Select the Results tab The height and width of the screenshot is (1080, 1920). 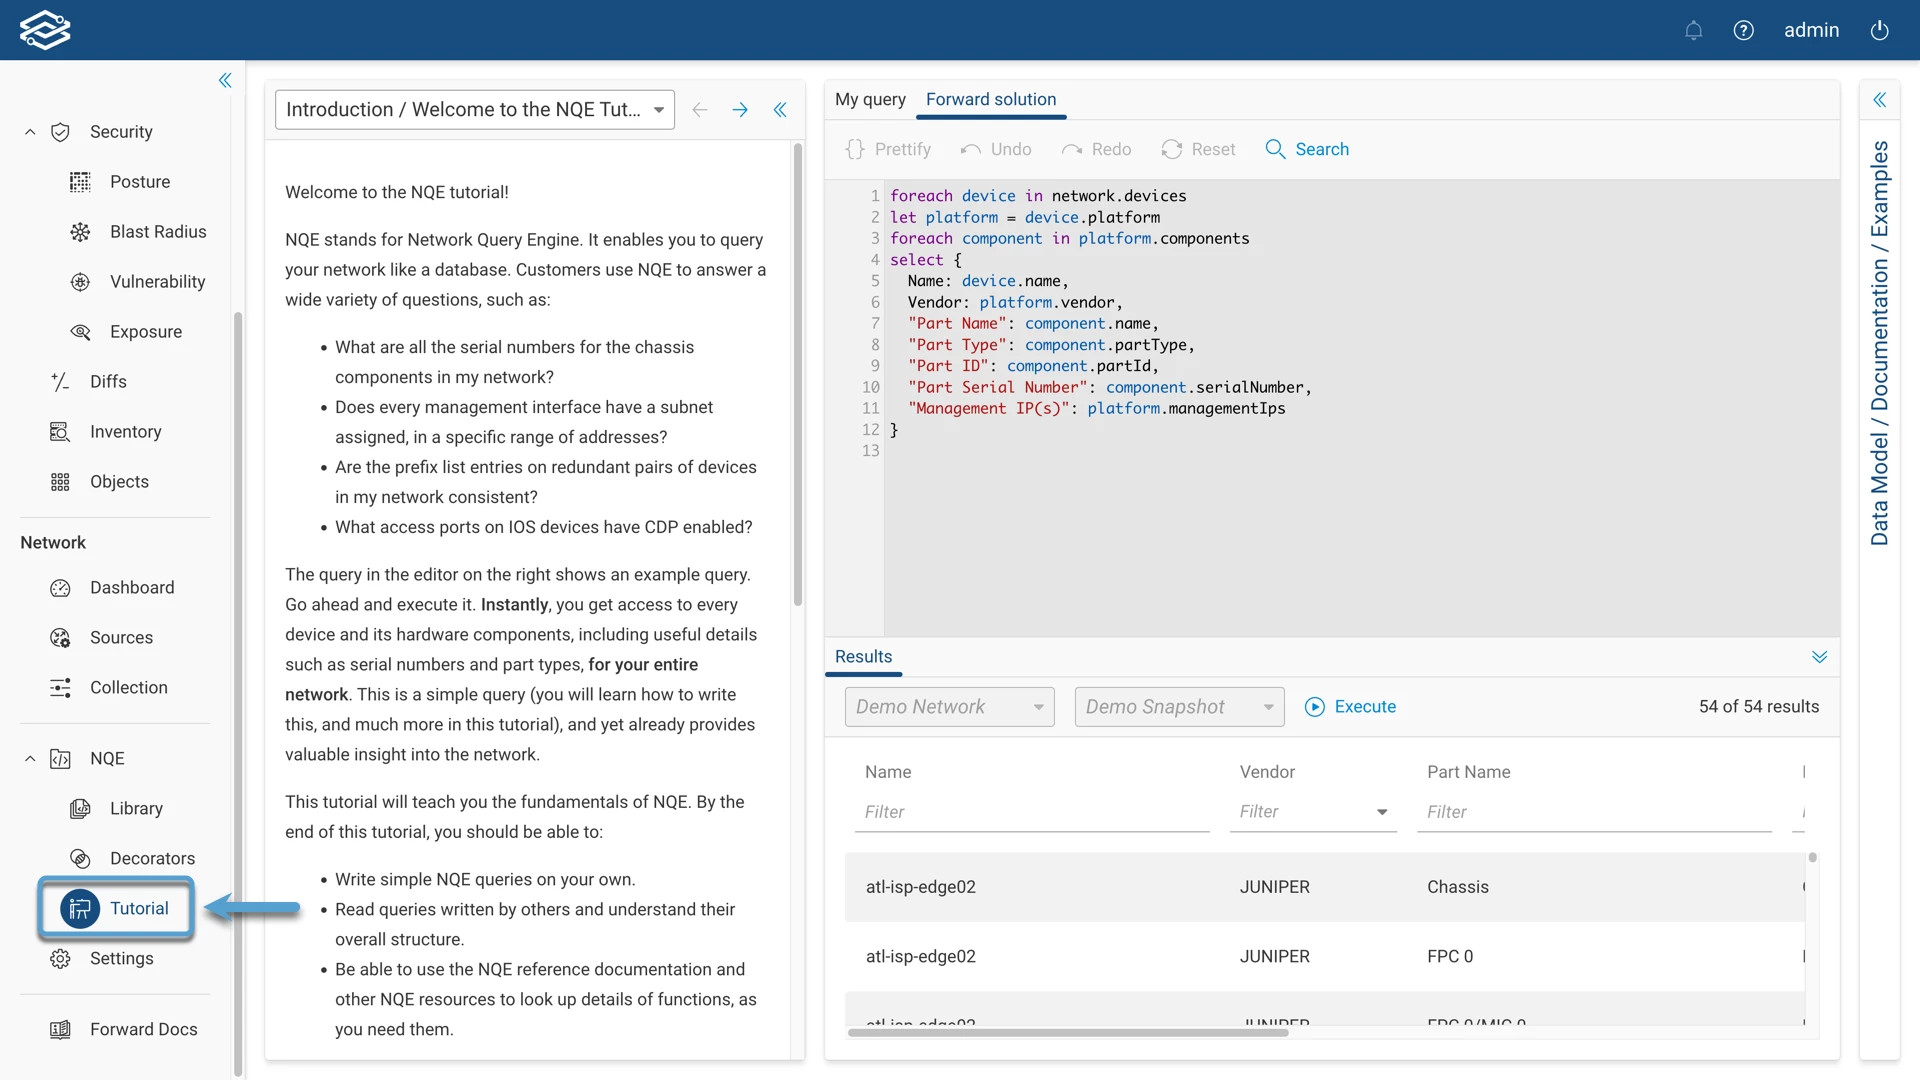pyautogui.click(x=863, y=656)
